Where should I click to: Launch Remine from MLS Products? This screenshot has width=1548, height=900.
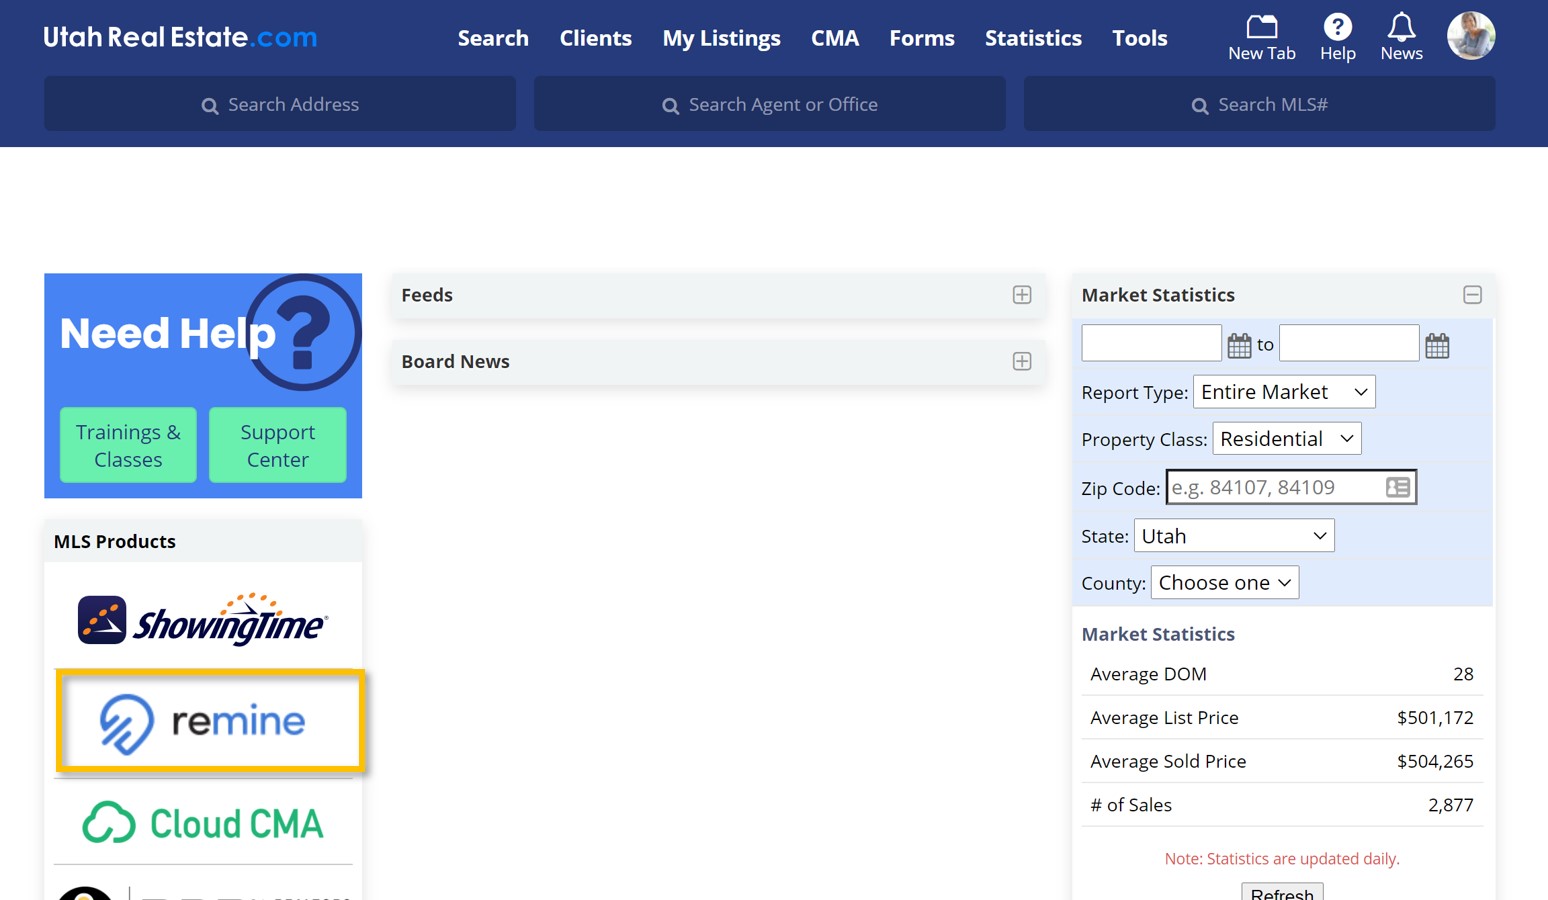210,721
